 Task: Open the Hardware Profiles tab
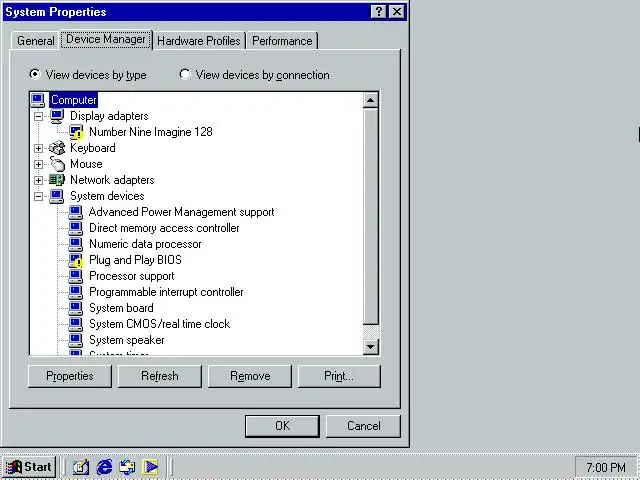199,41
